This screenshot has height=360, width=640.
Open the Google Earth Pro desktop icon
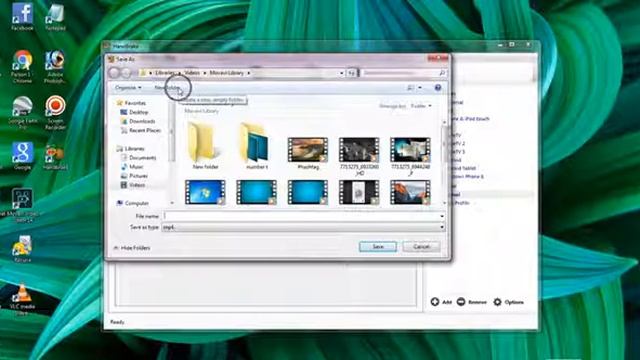[x=22, y=113]
